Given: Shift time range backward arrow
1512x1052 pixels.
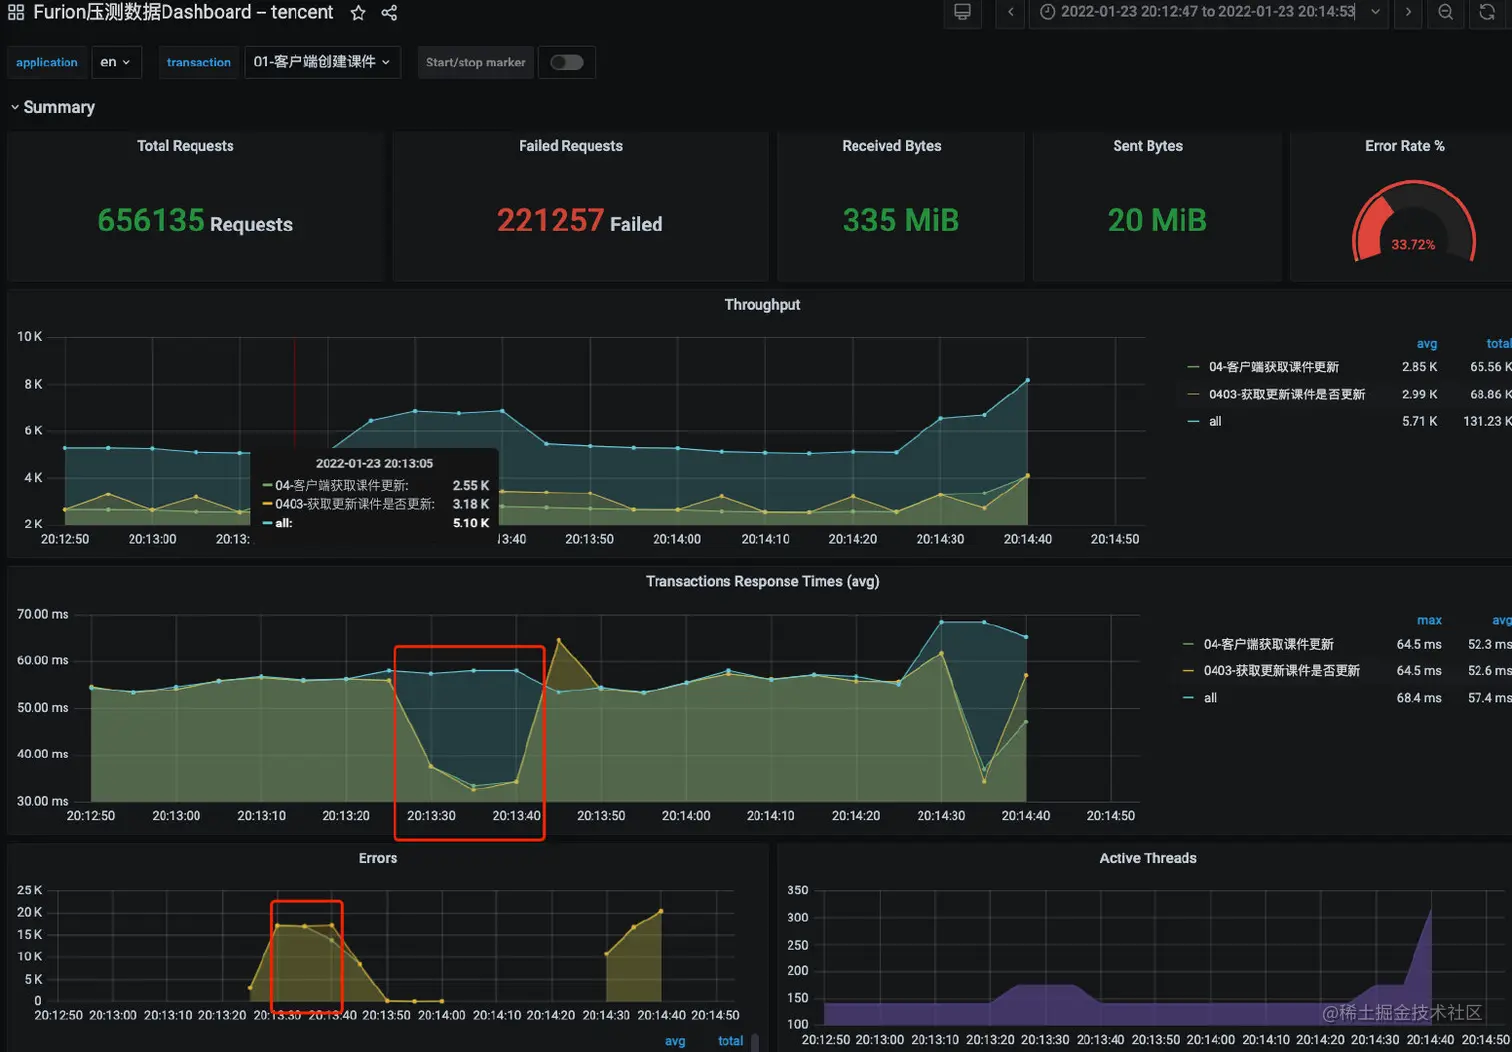Looking at the screenshot, I should (1010, 12).
